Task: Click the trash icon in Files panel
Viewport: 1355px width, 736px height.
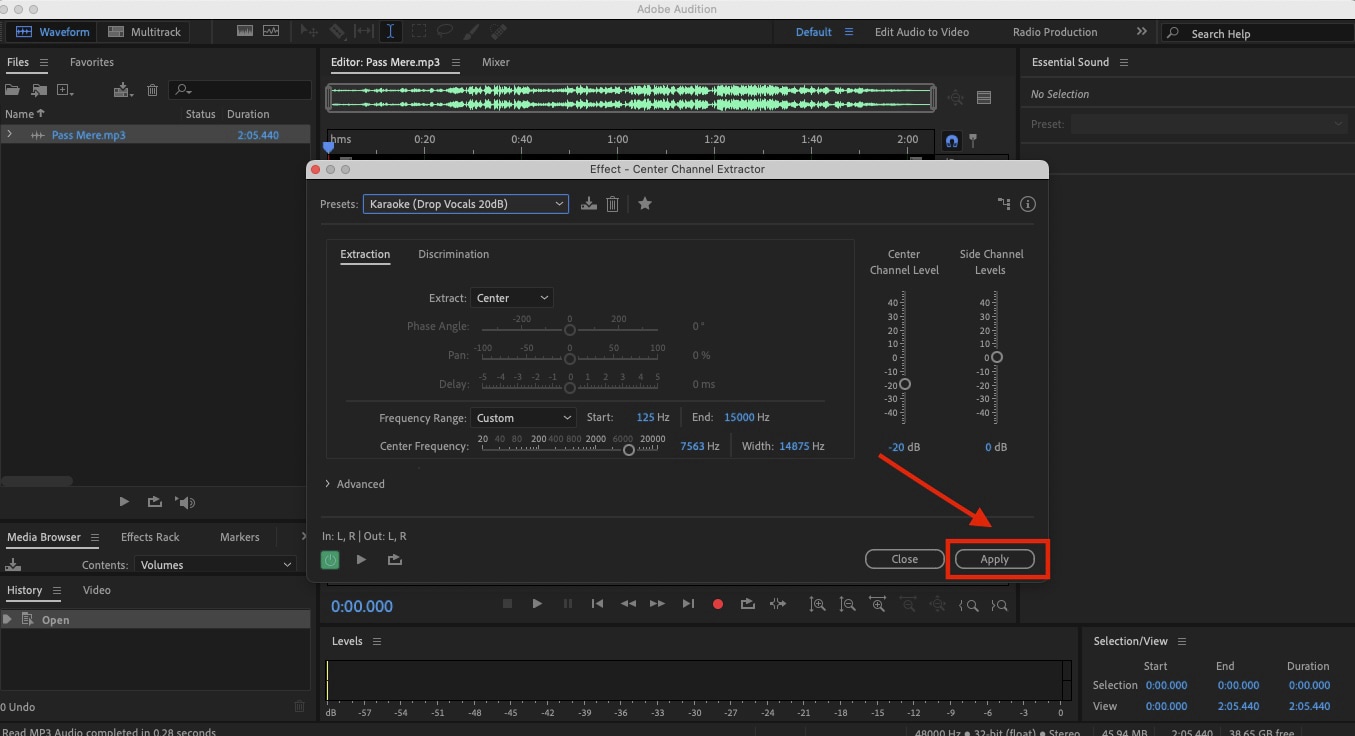Action: (153, 90)
